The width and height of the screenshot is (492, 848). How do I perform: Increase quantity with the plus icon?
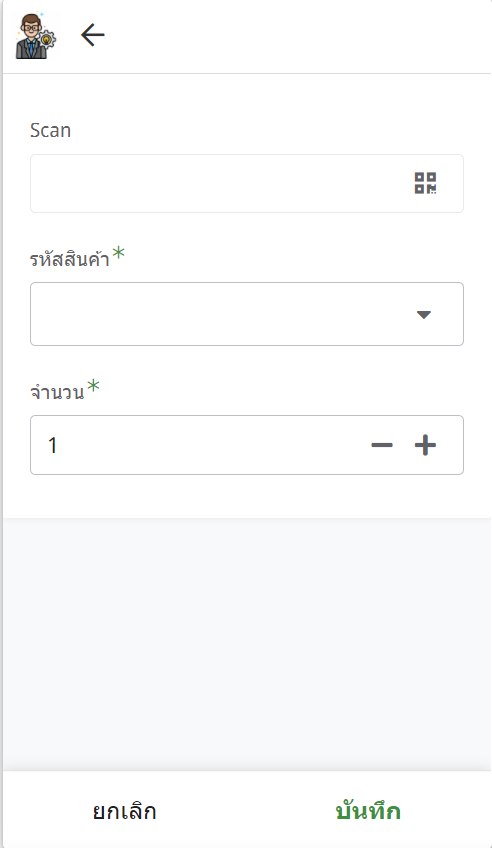(x=425, y=445)
